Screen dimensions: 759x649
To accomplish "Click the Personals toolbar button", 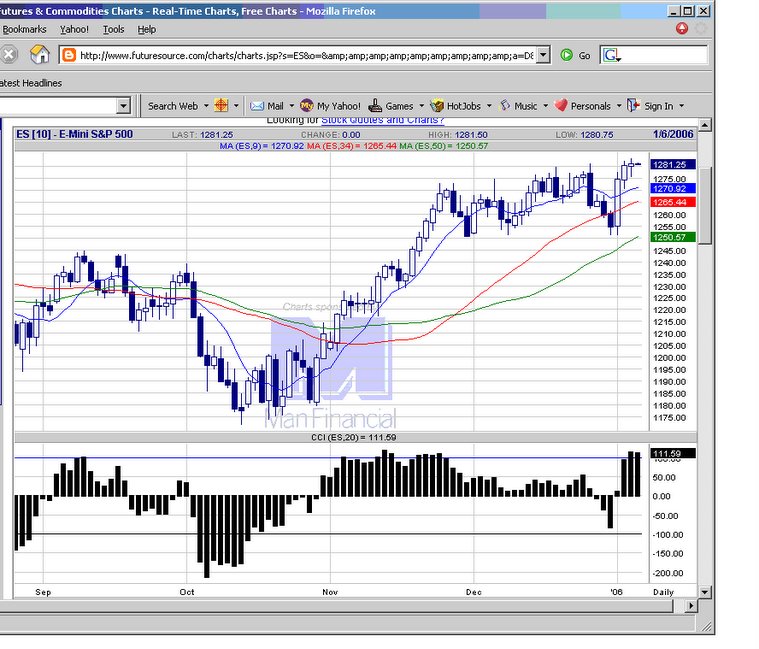I will (590, 106).
